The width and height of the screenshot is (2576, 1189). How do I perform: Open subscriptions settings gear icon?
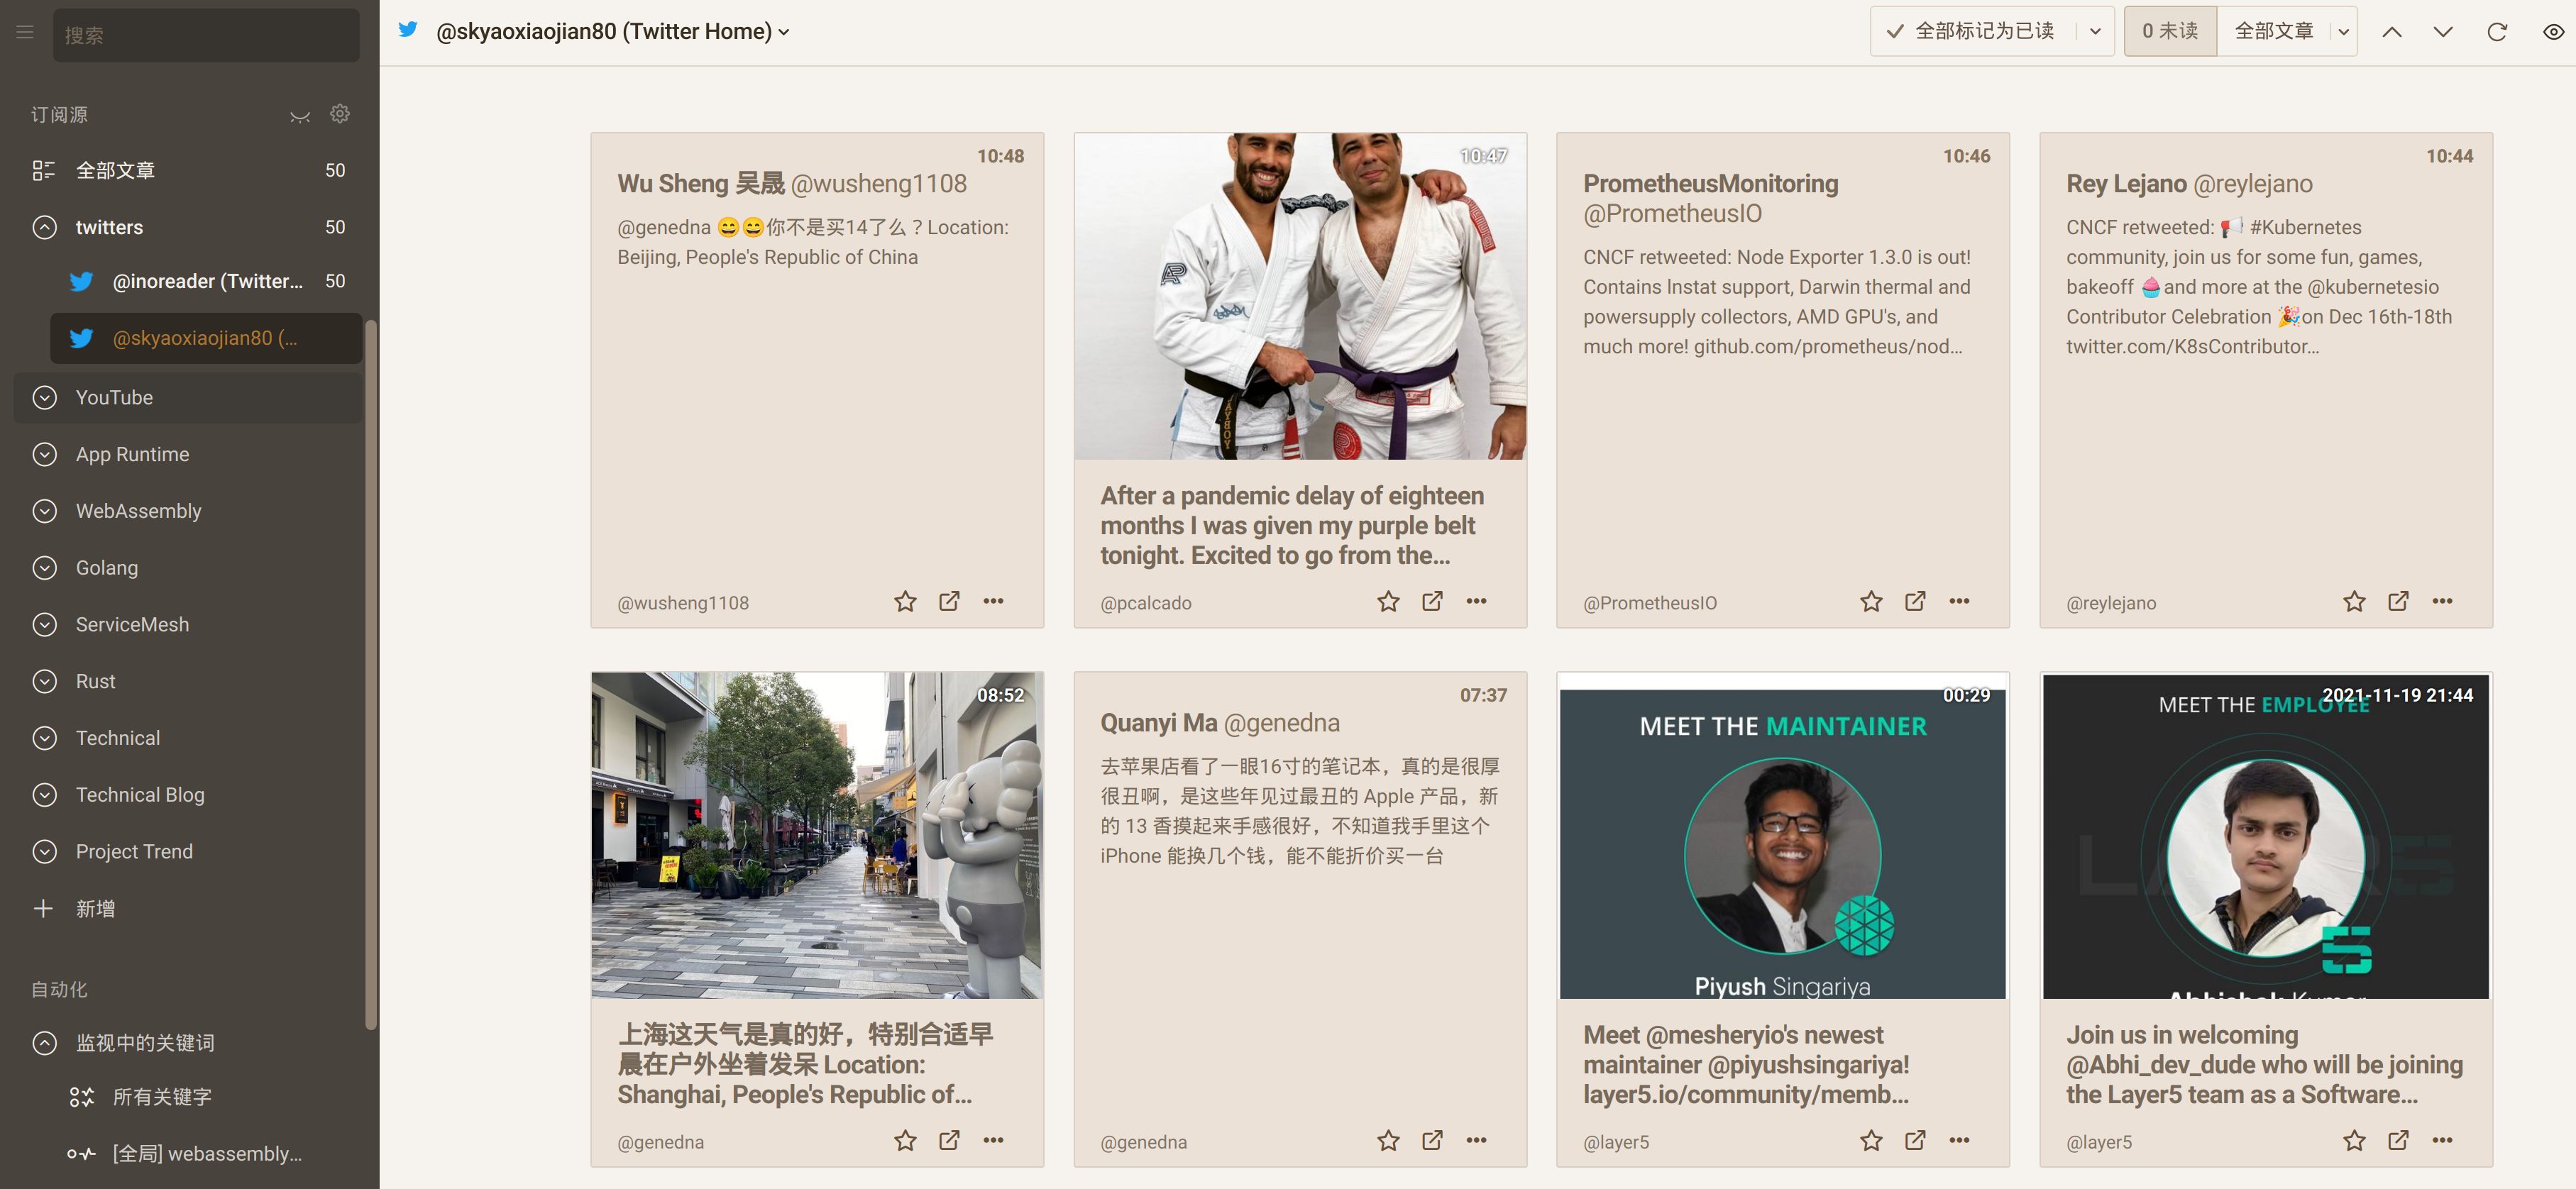340,114
